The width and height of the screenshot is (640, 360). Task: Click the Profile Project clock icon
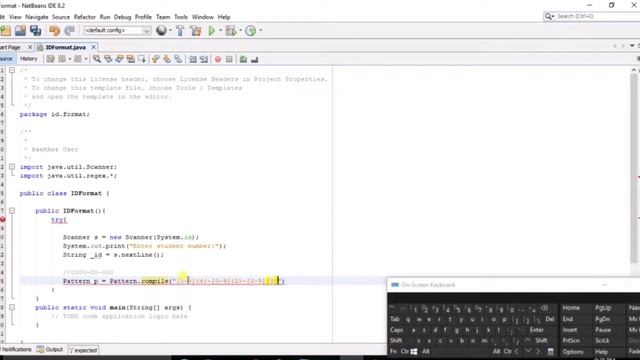(251, 31)
